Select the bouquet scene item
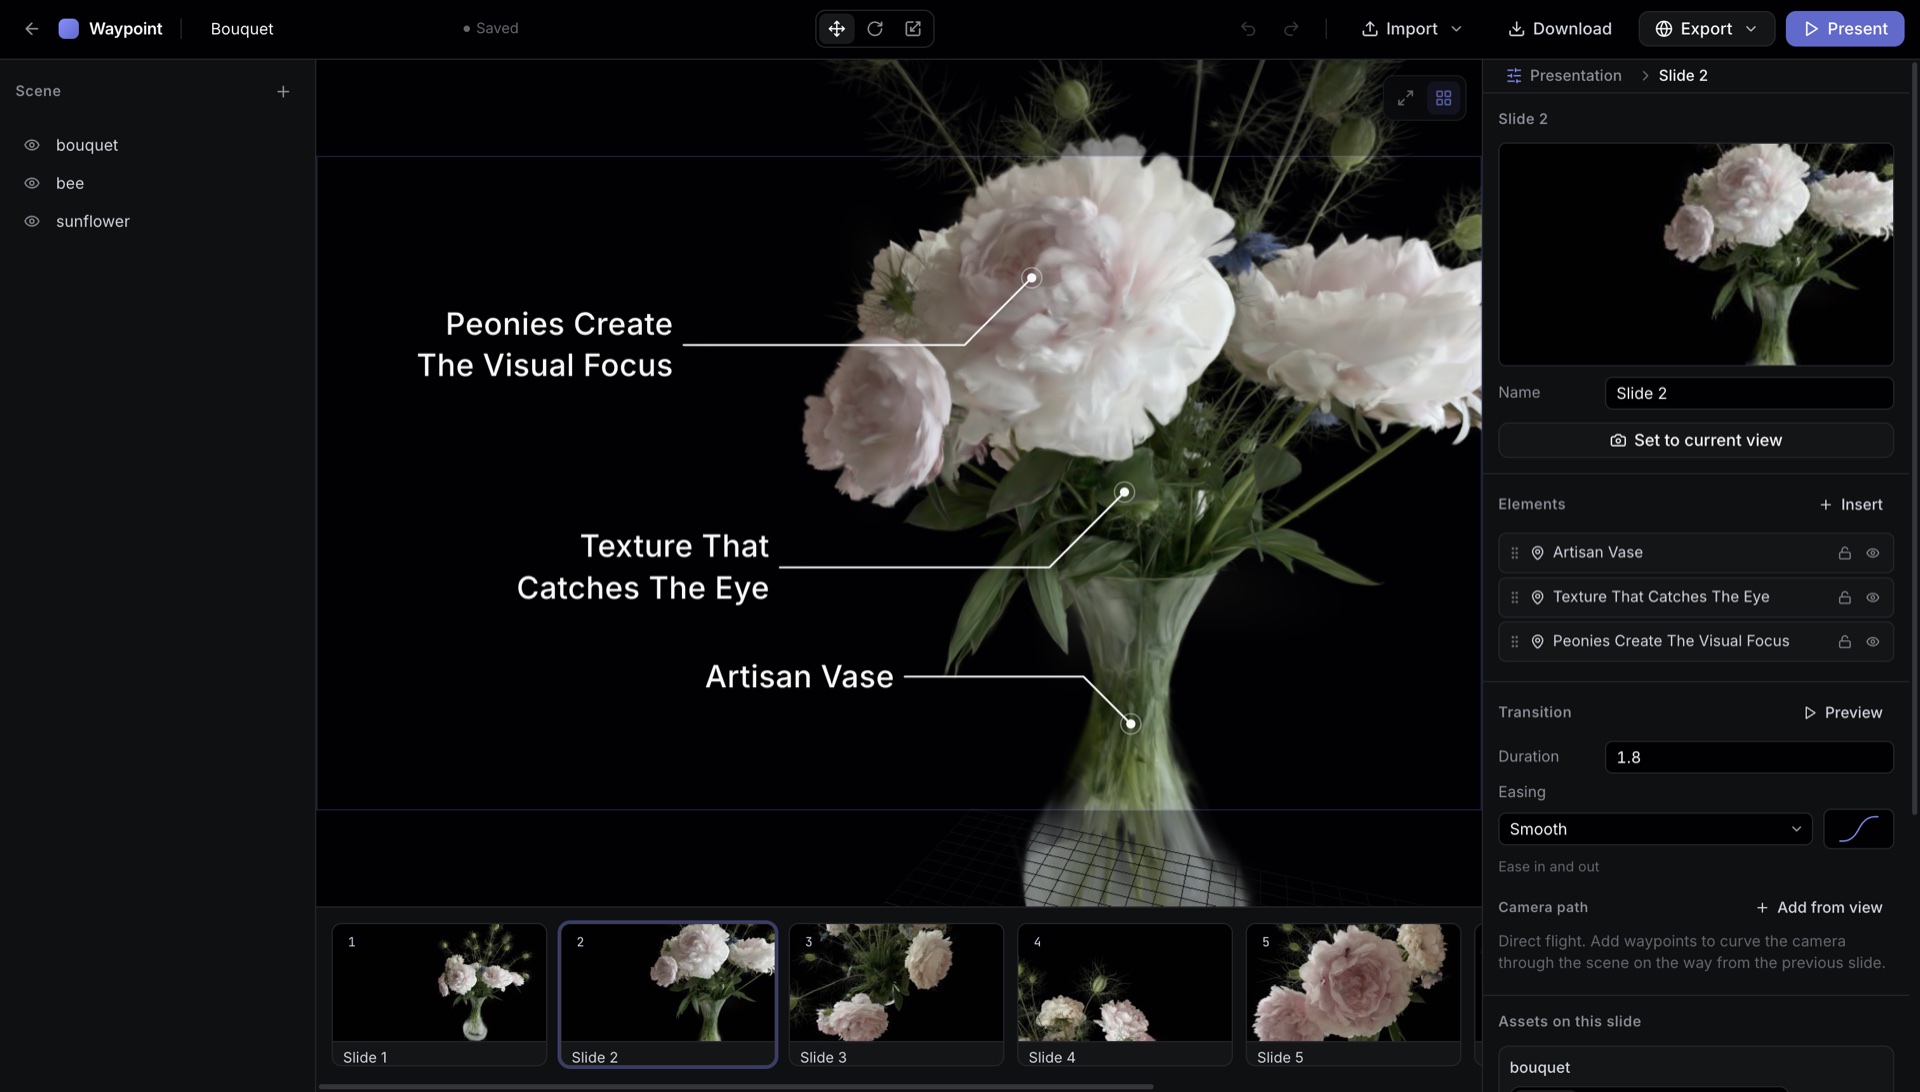 point(87,145)
